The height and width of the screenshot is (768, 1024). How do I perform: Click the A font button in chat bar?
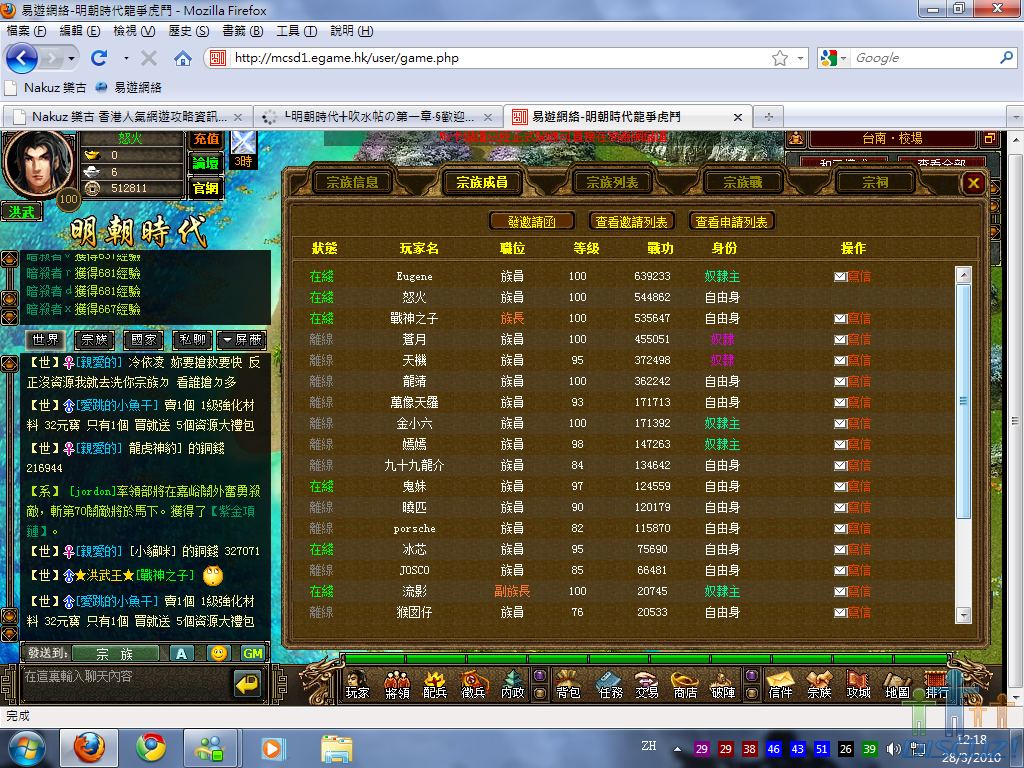[x=182, y=653]
